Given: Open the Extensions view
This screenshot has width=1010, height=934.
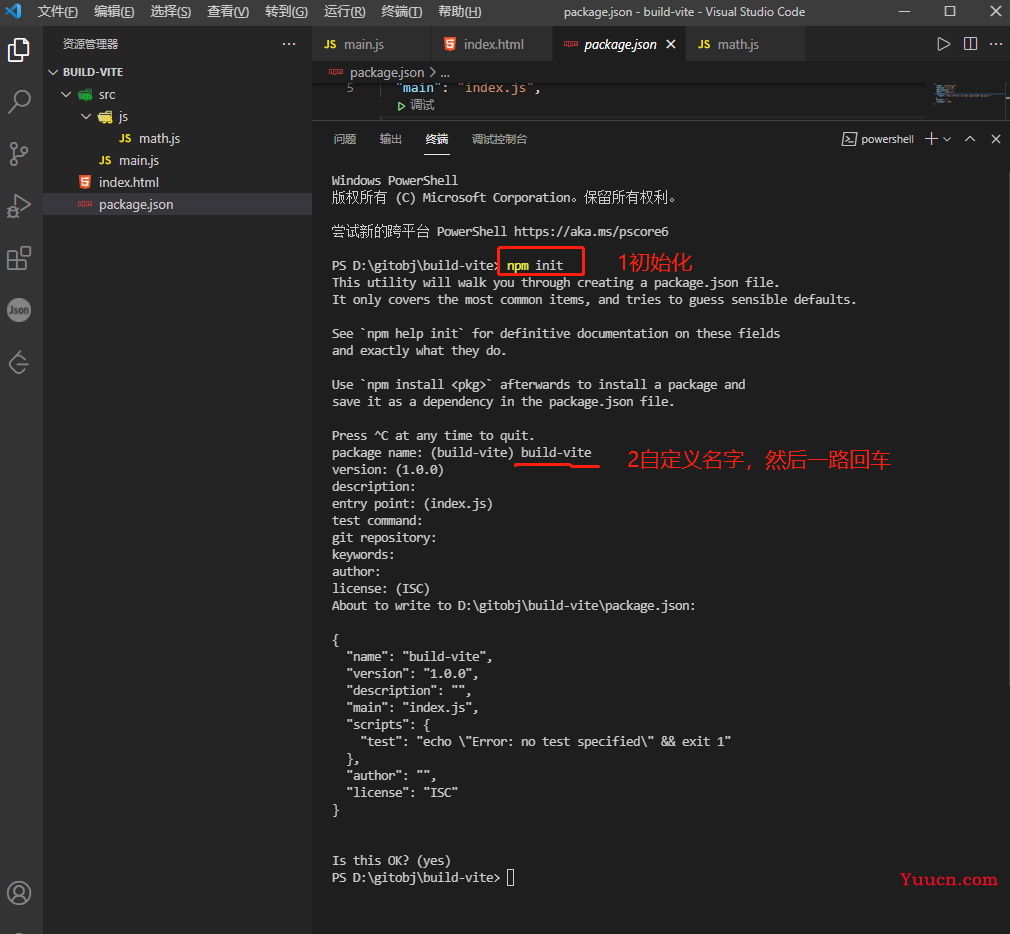Looking at the screenshot, I should [x=19, y=258].
